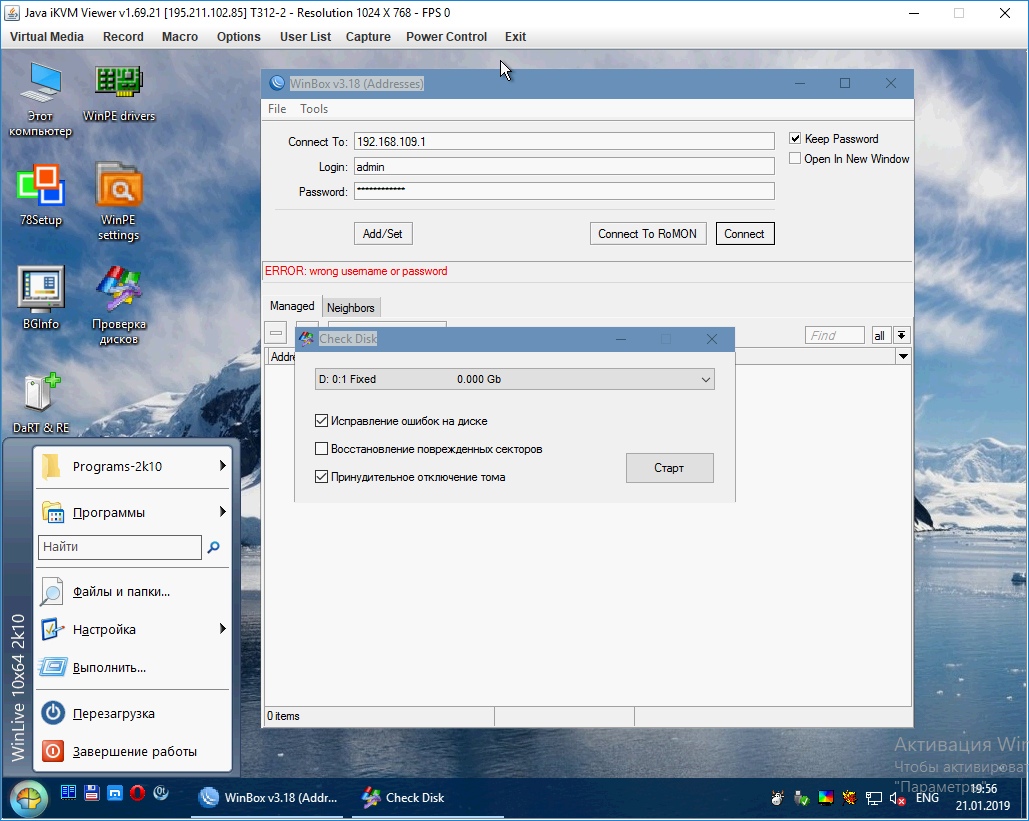Open the Этот компьютер desktop icon

click(x=41, y=100)
